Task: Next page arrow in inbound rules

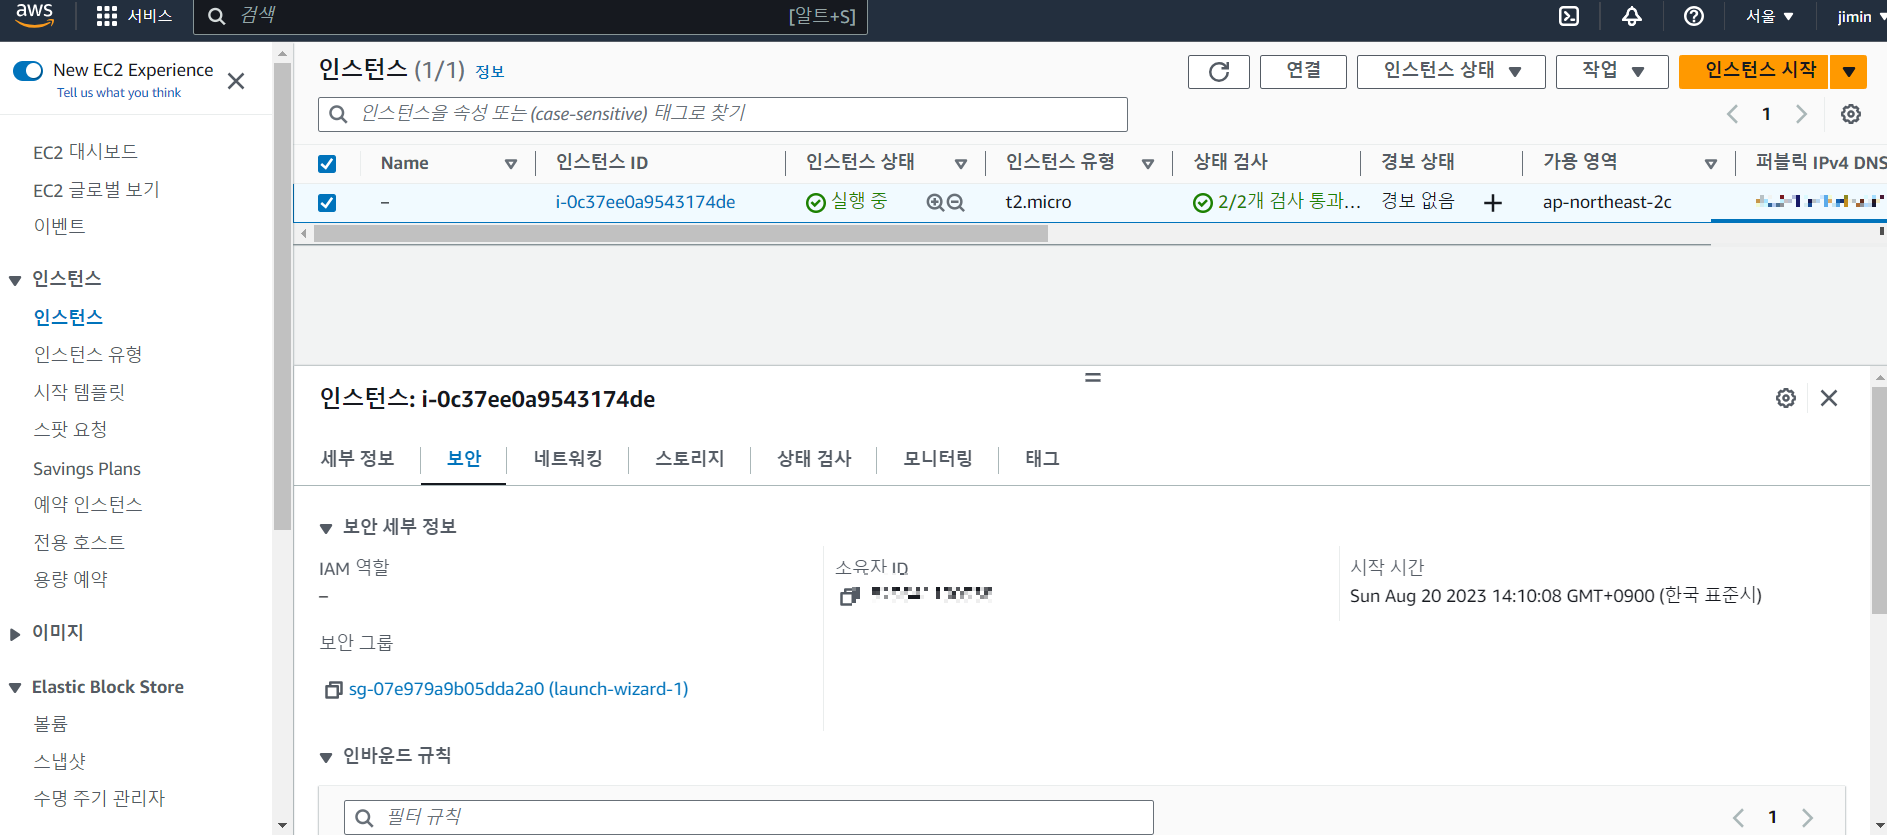Action: pyautogui.click(x=1807, y=817)
